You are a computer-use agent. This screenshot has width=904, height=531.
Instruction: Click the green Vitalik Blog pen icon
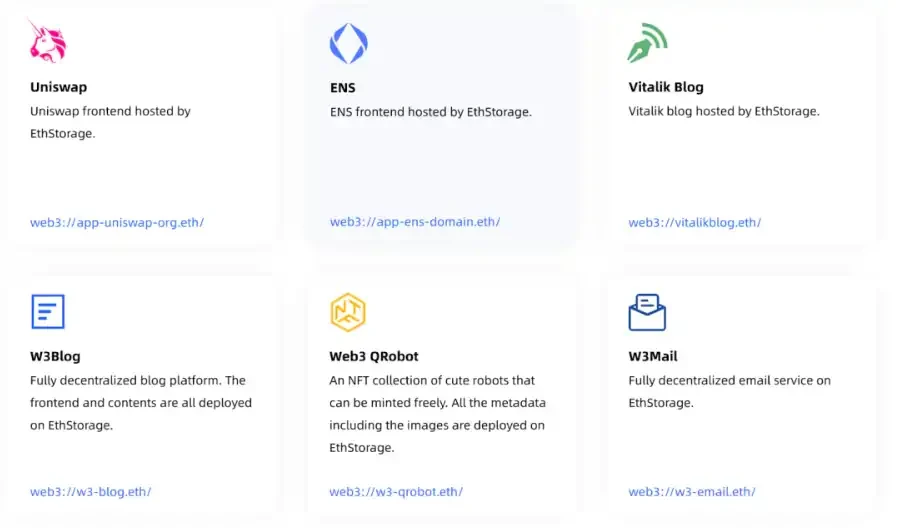click(x=647, y=42)
